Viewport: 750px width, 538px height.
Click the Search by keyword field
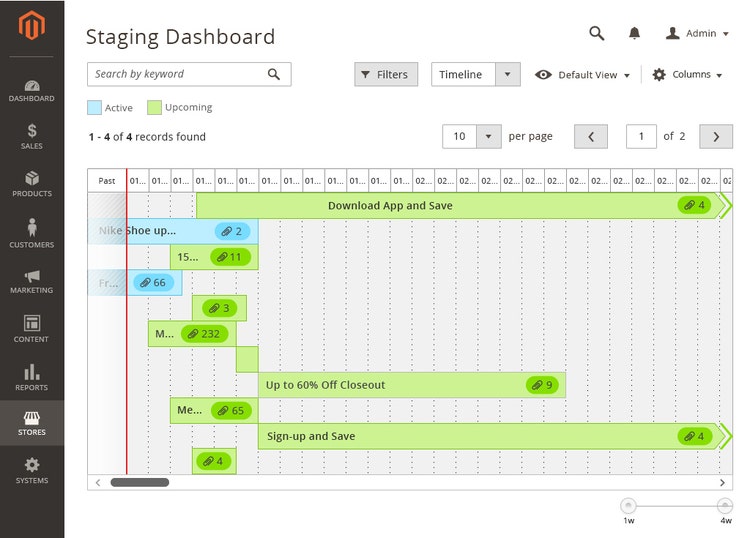click(176, 74)
